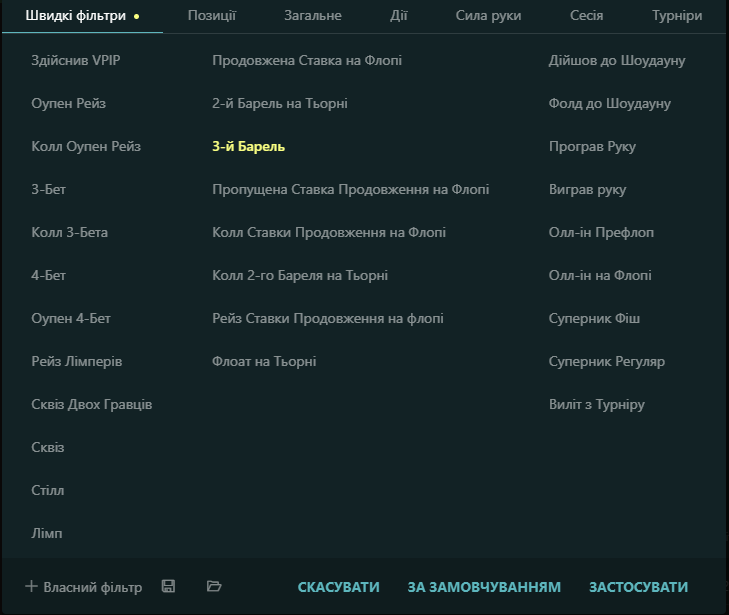This screenshot has height=615, width=729.
Task: Select Продовжена Ставка на Флопі filter
Action: 307,60
